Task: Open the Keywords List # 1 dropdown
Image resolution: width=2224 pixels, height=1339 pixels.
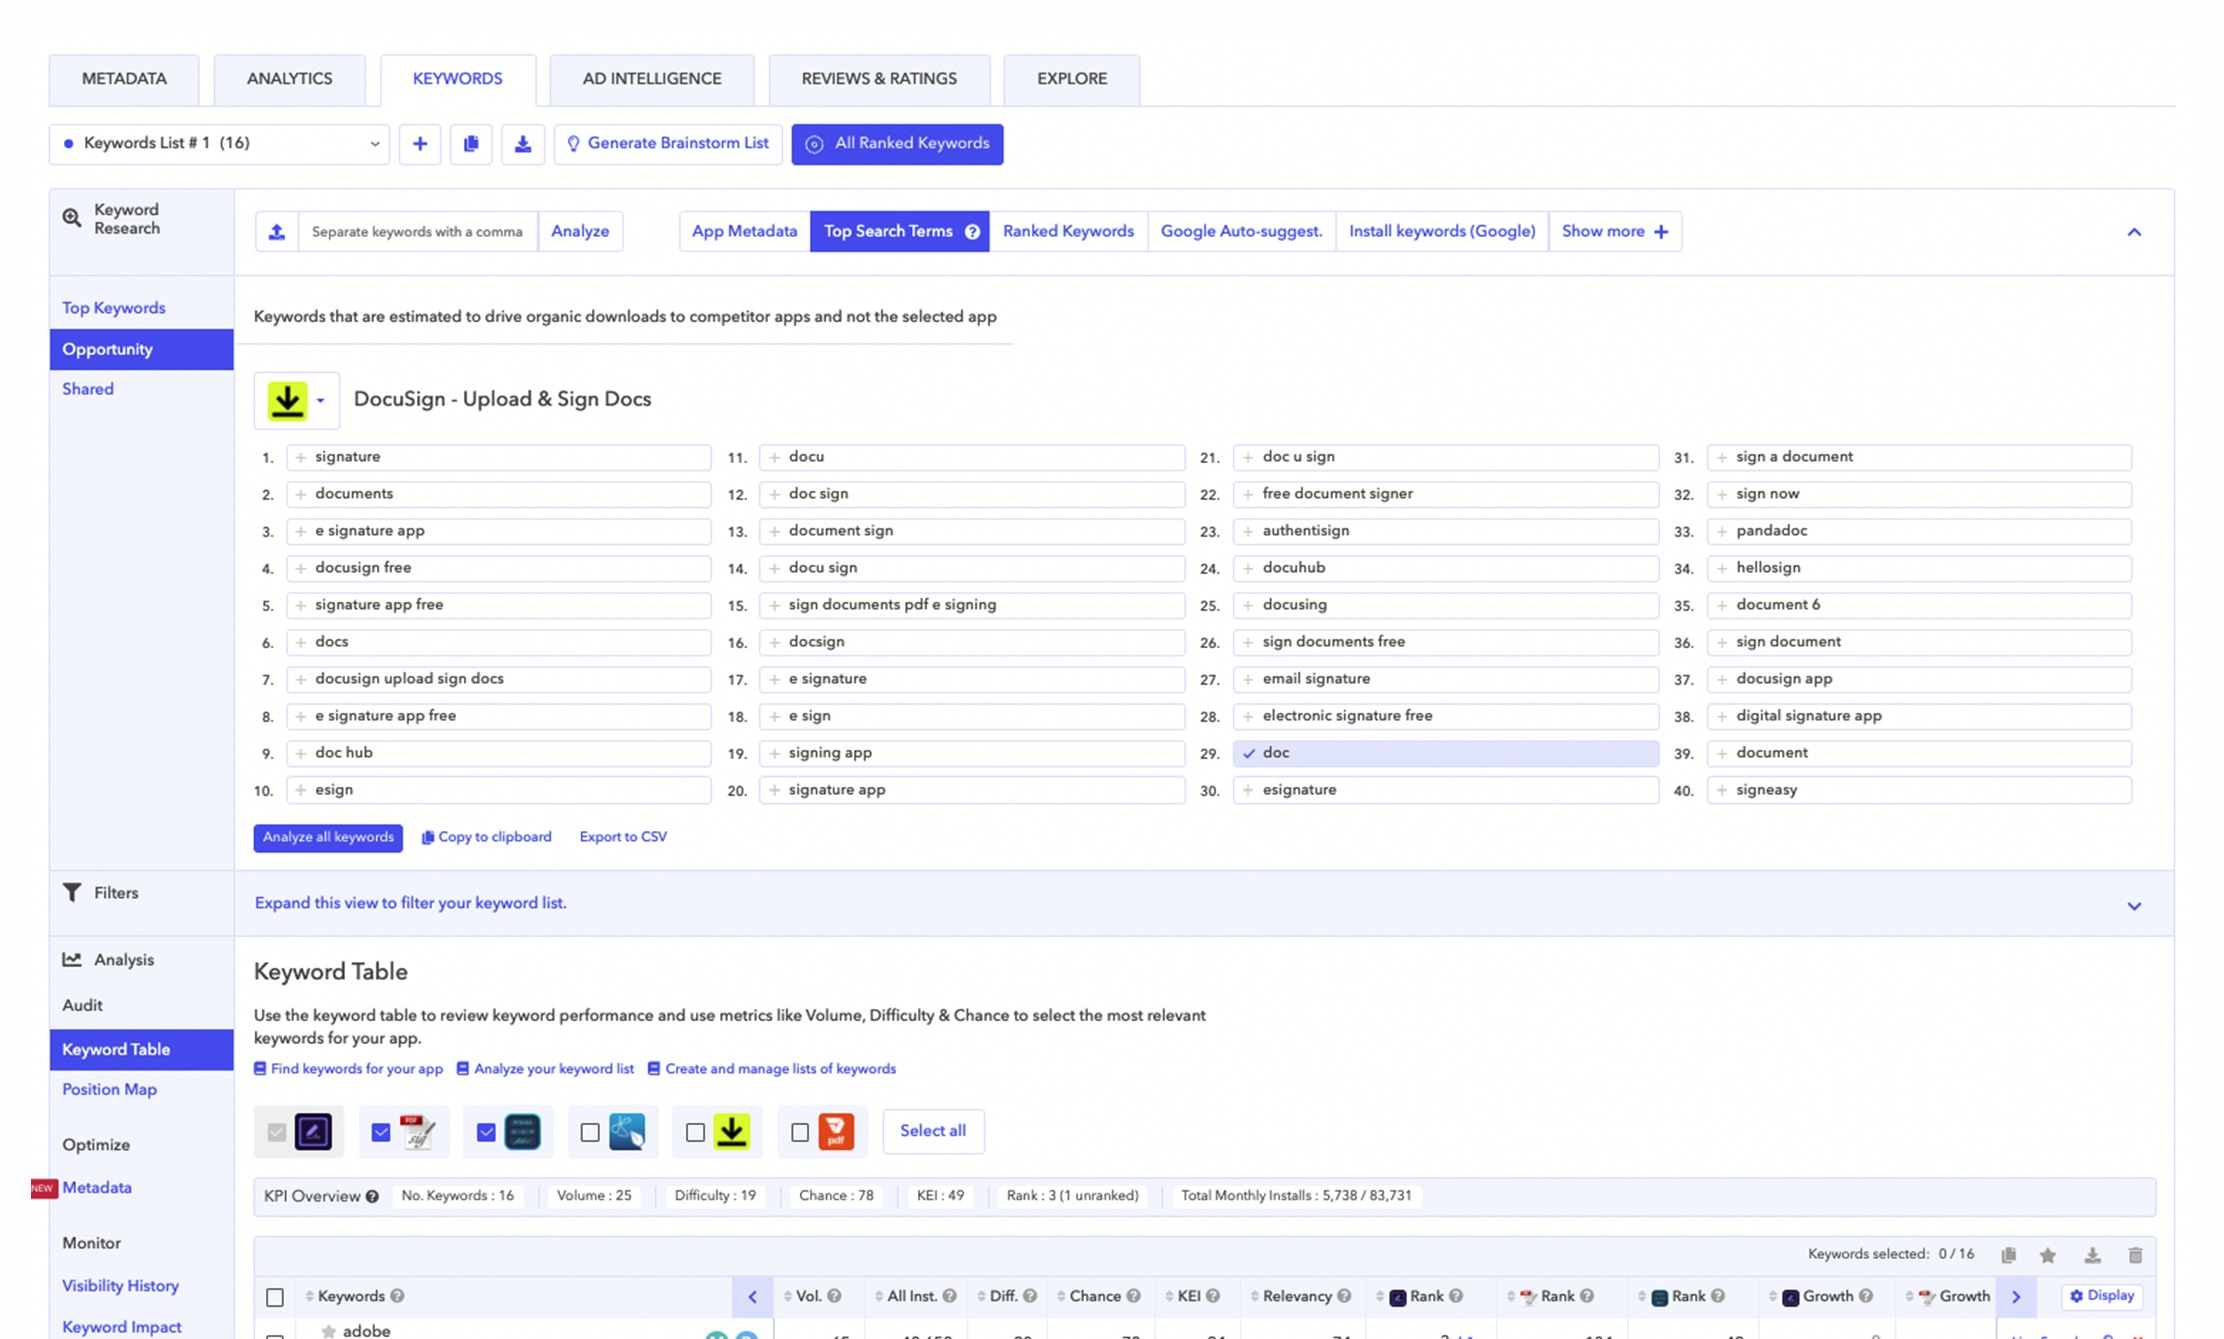Action: click(219, 144)
